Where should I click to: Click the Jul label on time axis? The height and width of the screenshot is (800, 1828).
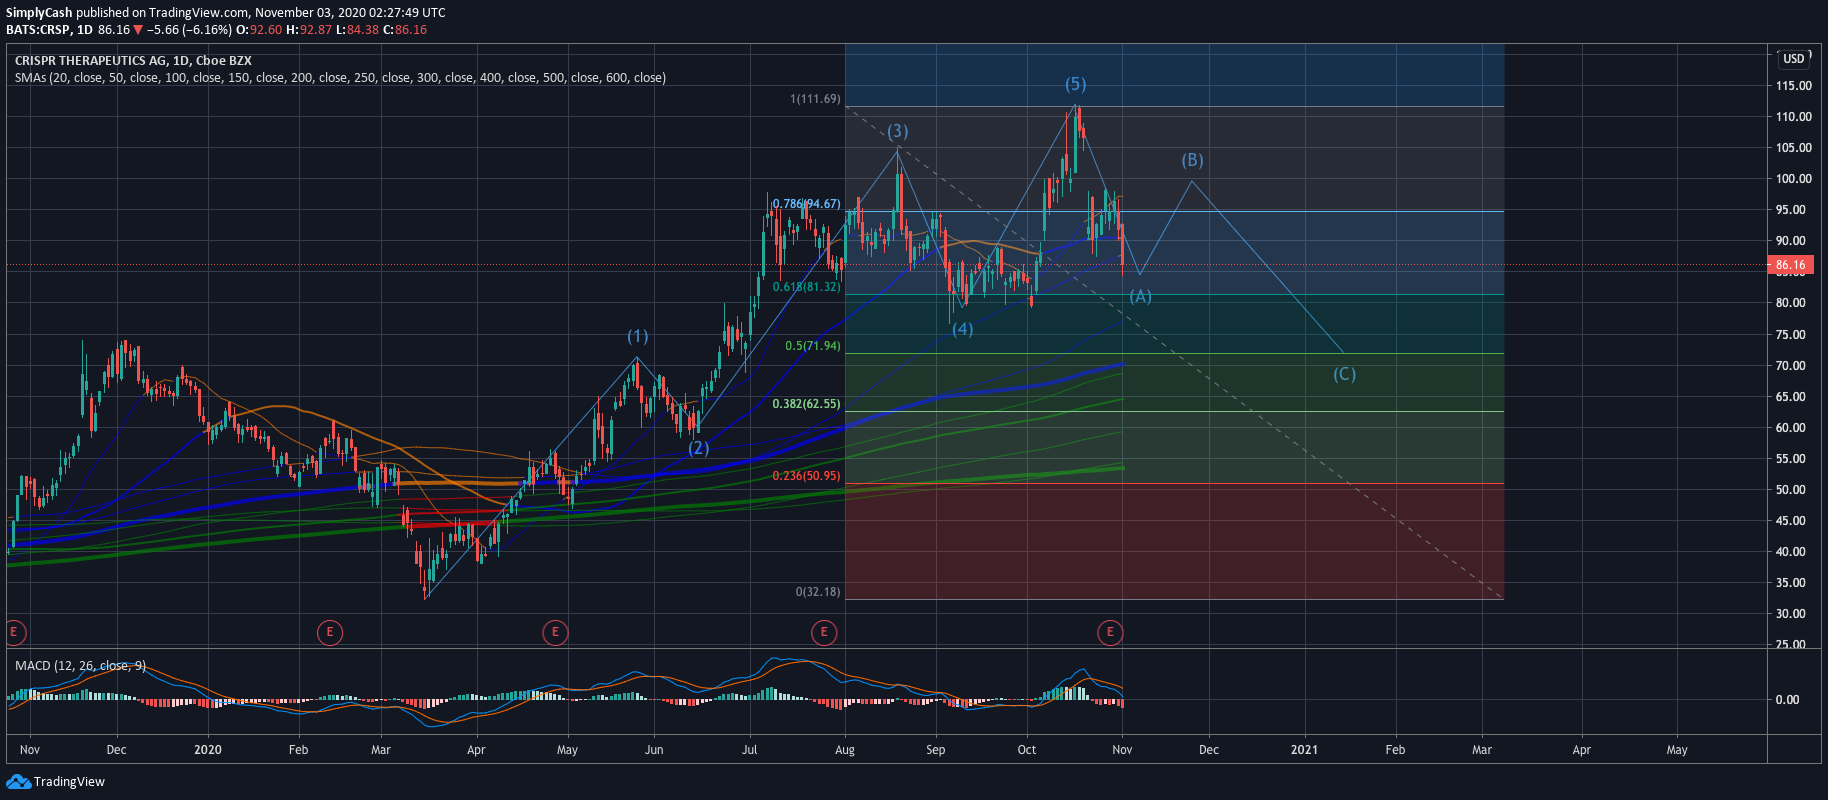coord(750,750)
